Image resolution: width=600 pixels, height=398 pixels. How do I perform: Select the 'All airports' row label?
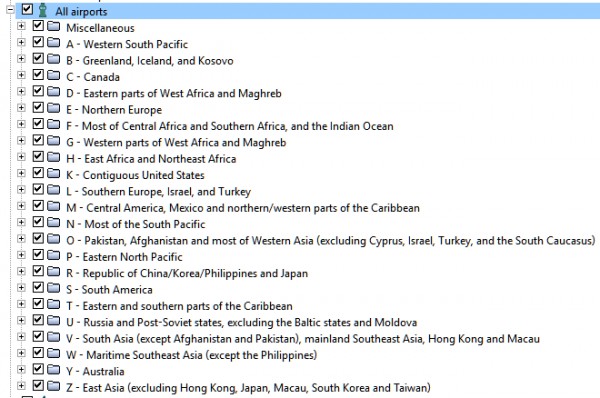coord(81,12)
